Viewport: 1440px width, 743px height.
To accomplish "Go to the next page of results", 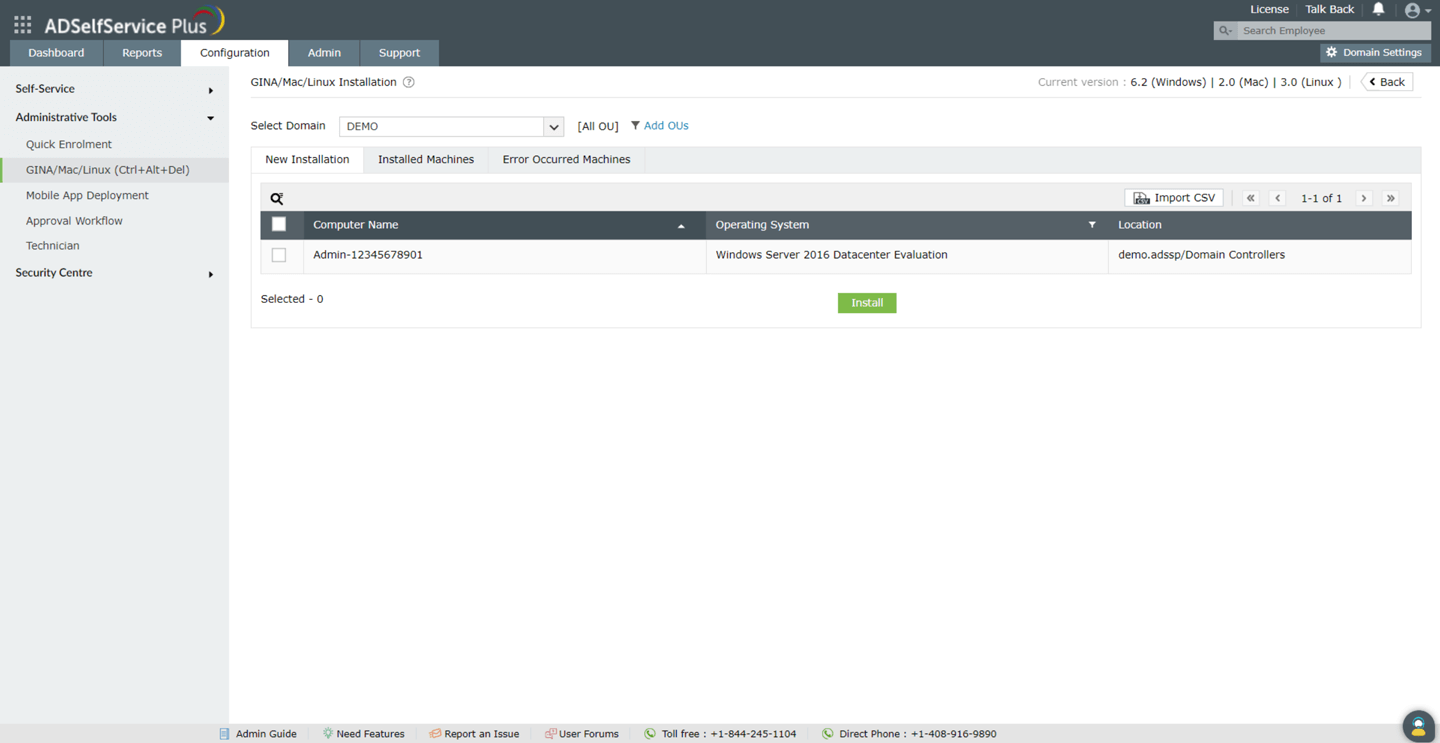I will click(1363, 198).
